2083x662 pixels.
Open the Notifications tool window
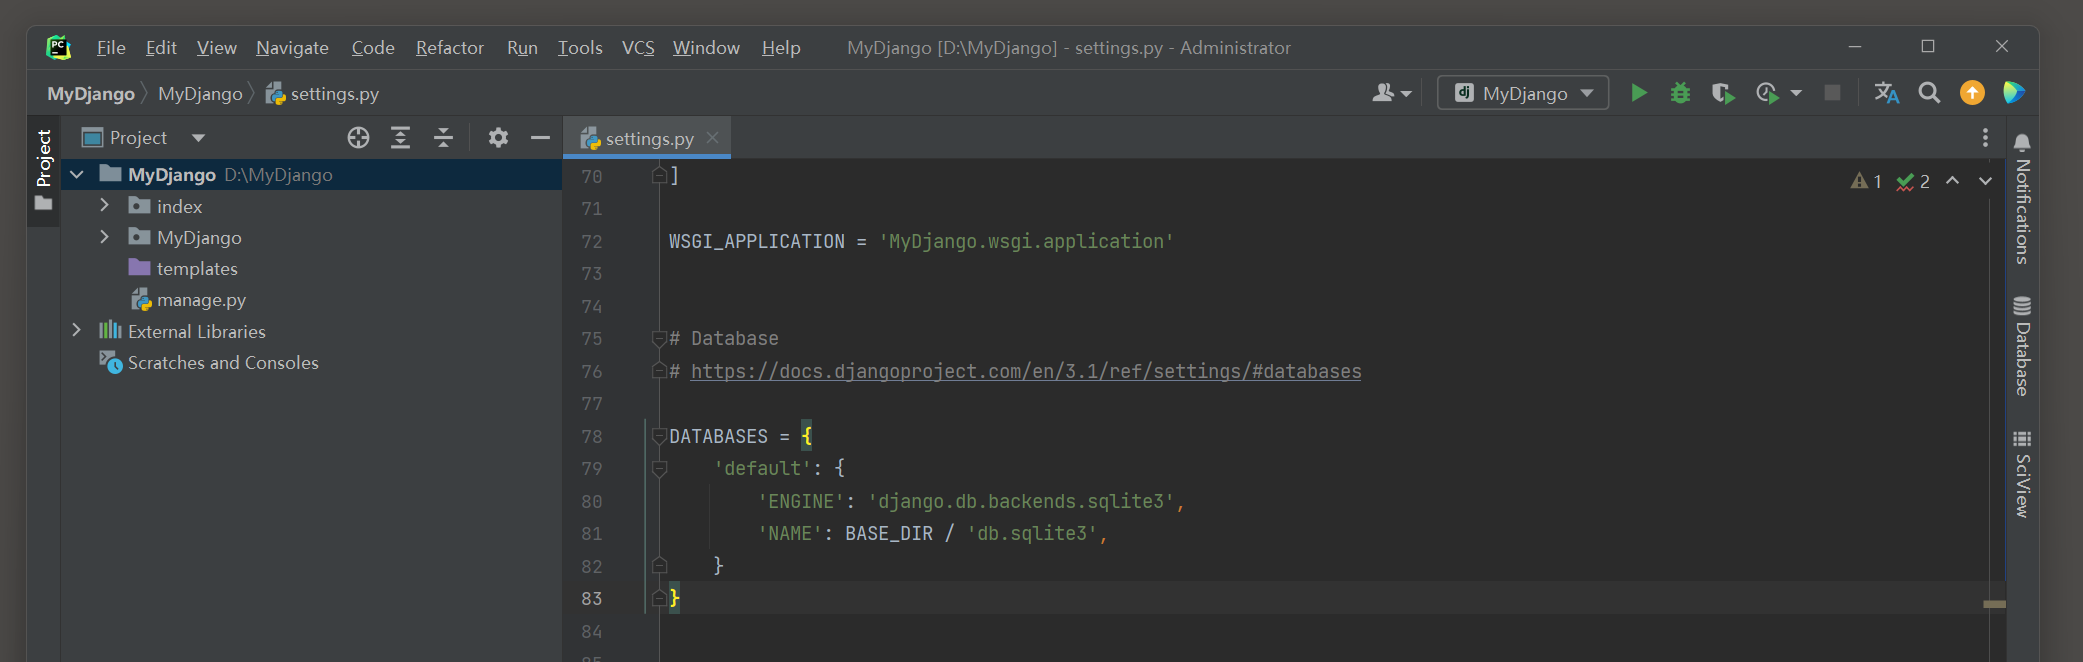tap(2022, 198)
